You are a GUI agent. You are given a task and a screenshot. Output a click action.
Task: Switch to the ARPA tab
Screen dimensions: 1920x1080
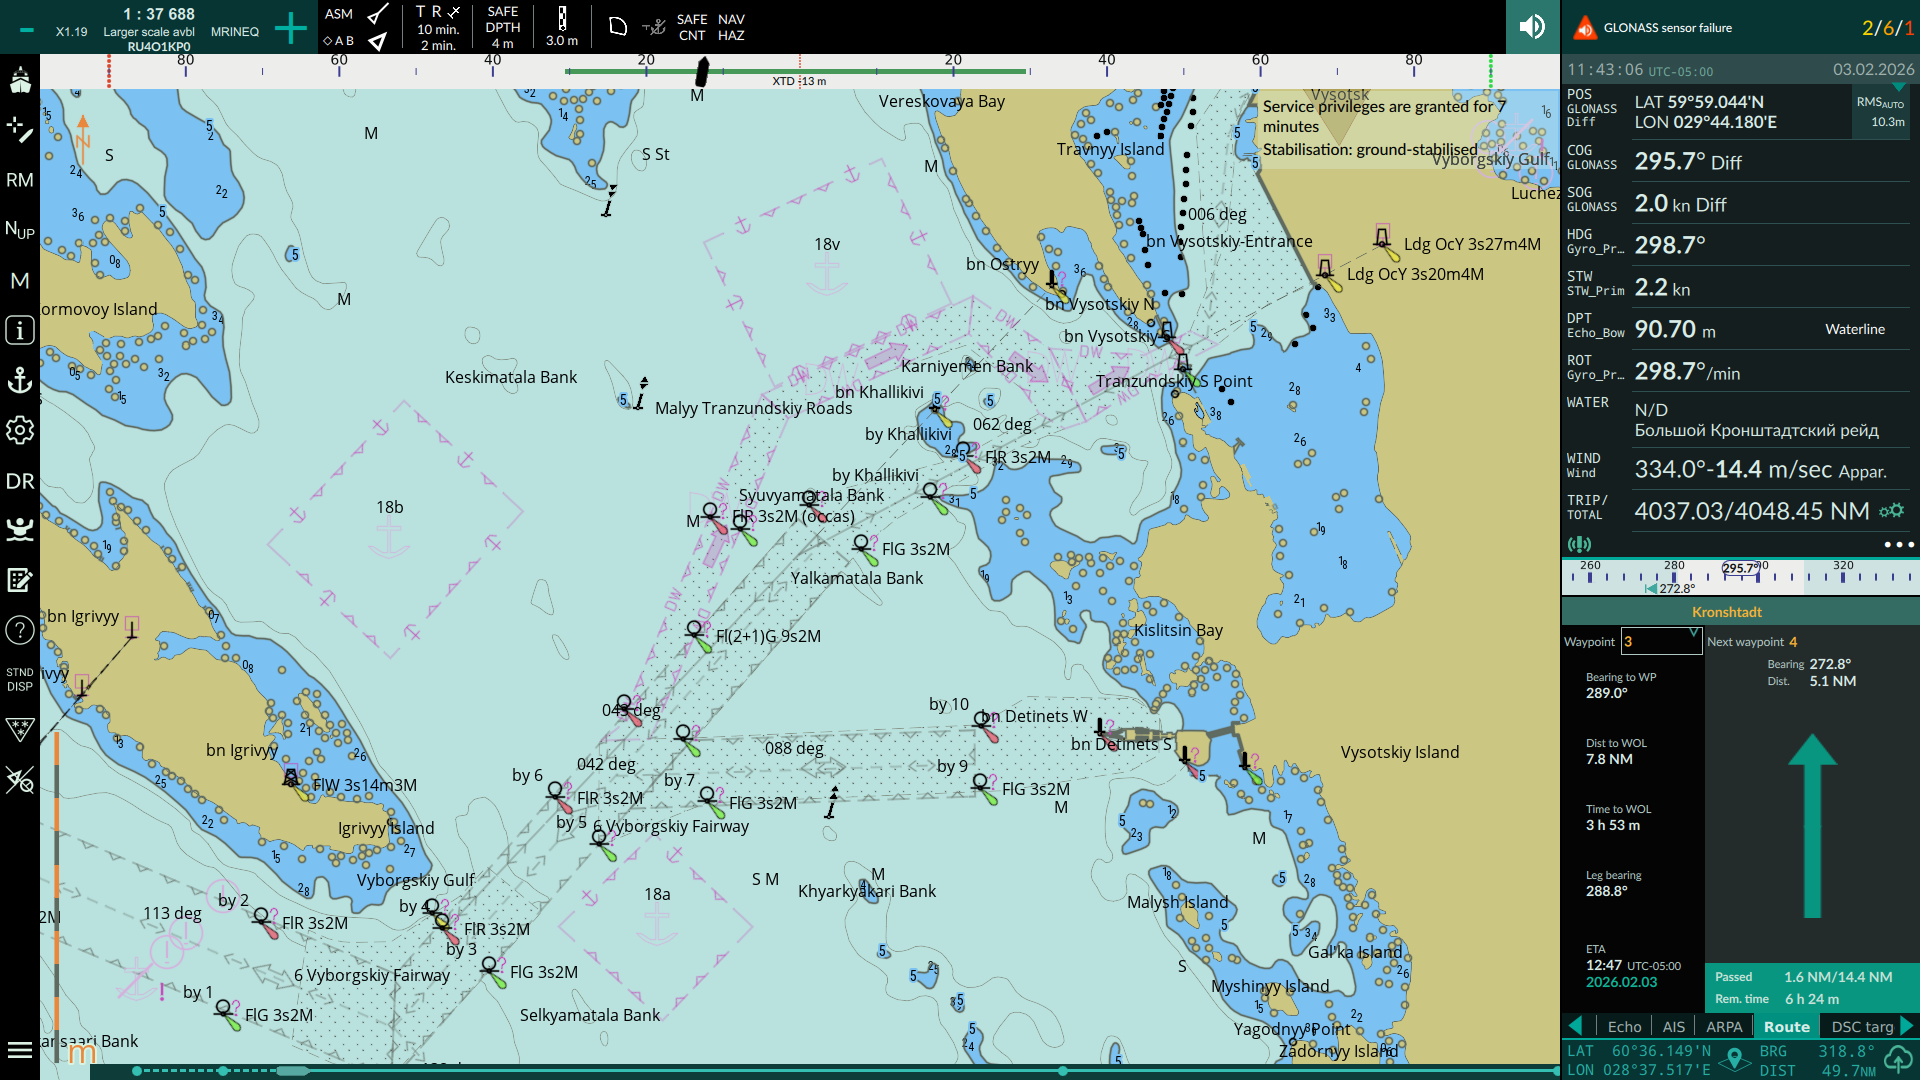(1724, 1027)
